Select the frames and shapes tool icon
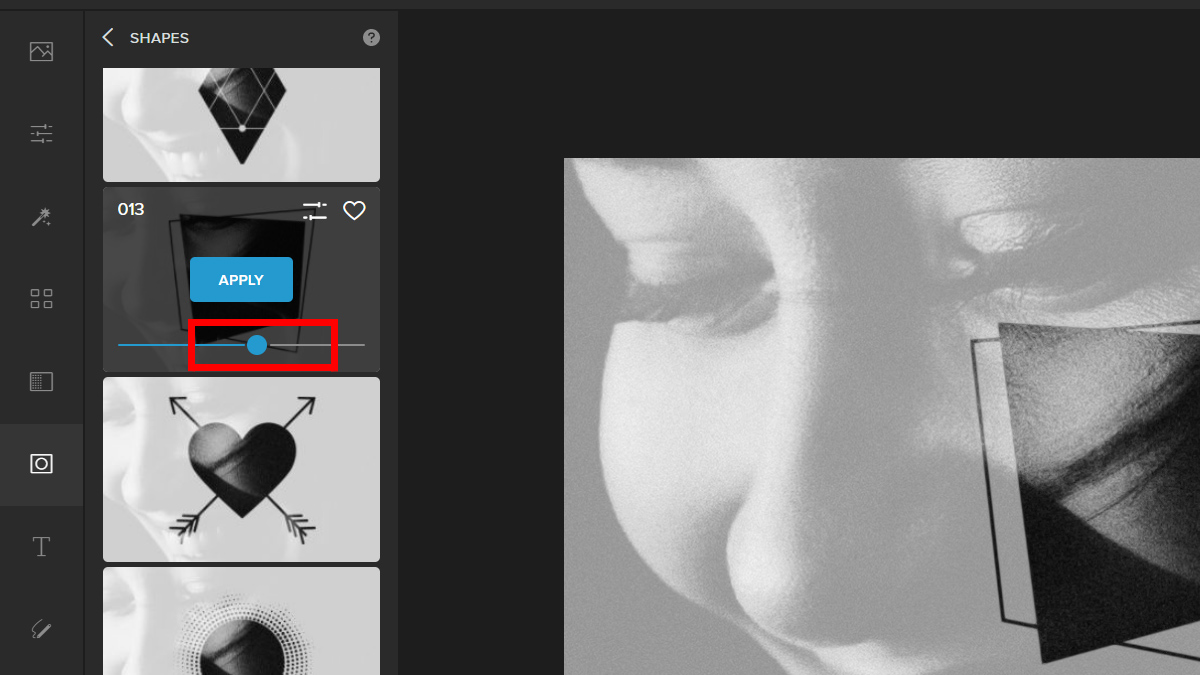The image size is (1200, 675). tap(41, 463)
